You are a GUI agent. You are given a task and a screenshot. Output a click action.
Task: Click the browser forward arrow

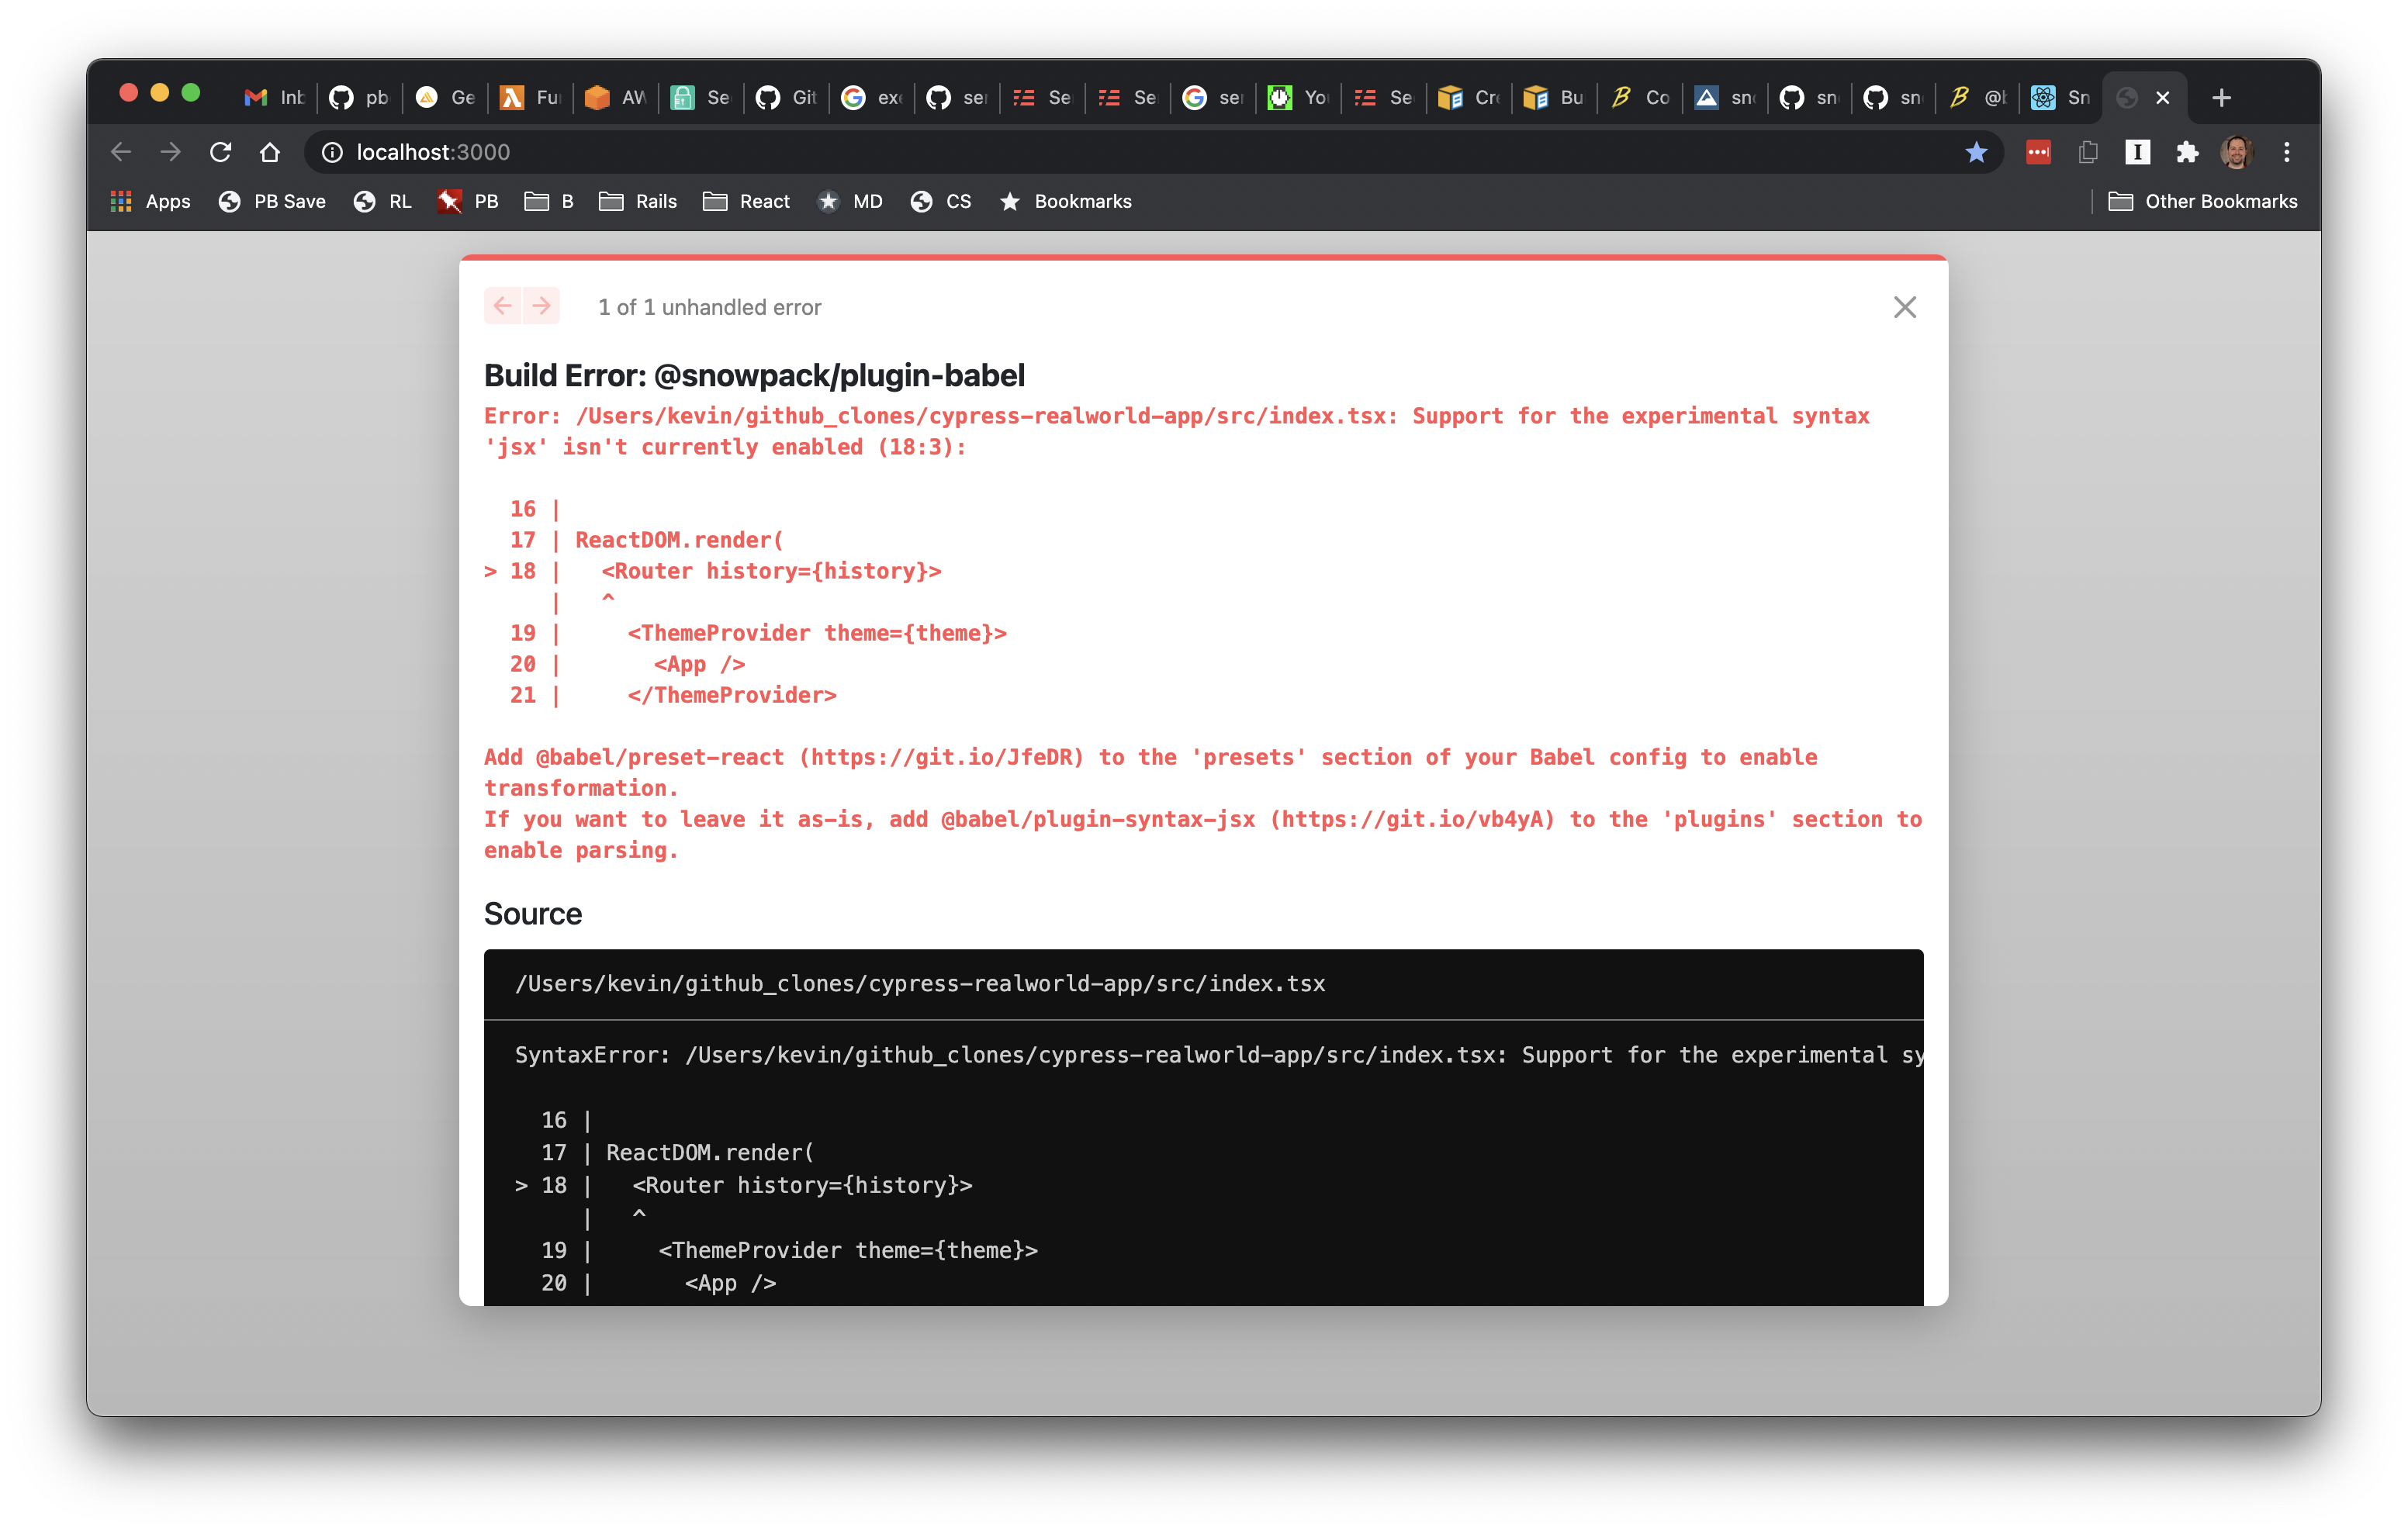171,152
